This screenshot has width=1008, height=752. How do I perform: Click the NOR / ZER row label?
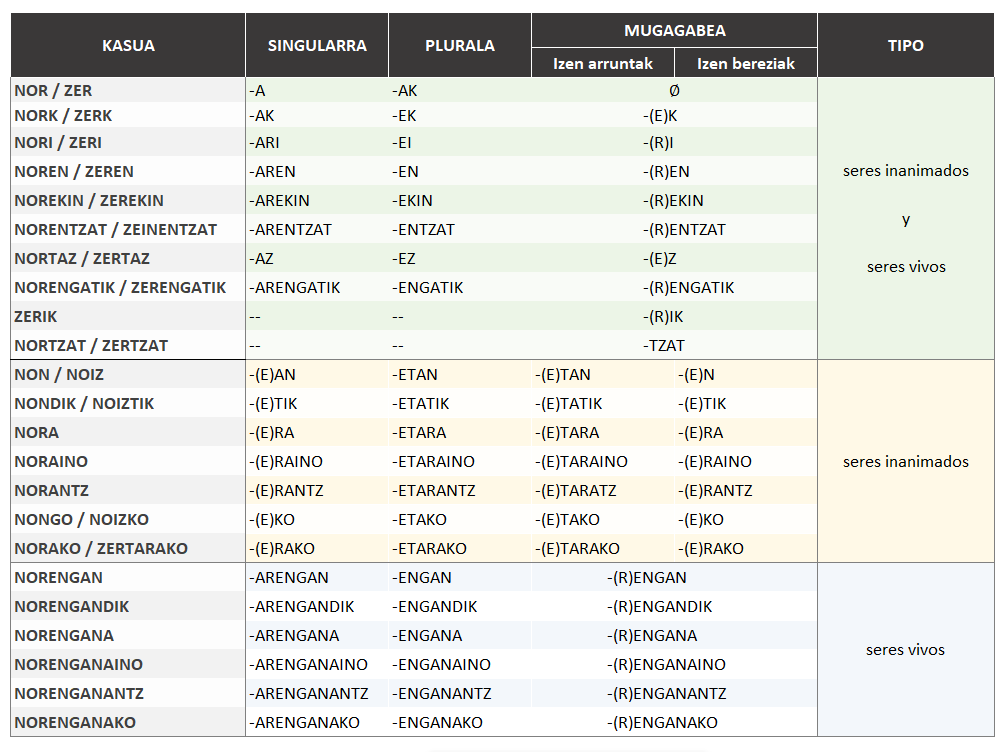point(53,90)
